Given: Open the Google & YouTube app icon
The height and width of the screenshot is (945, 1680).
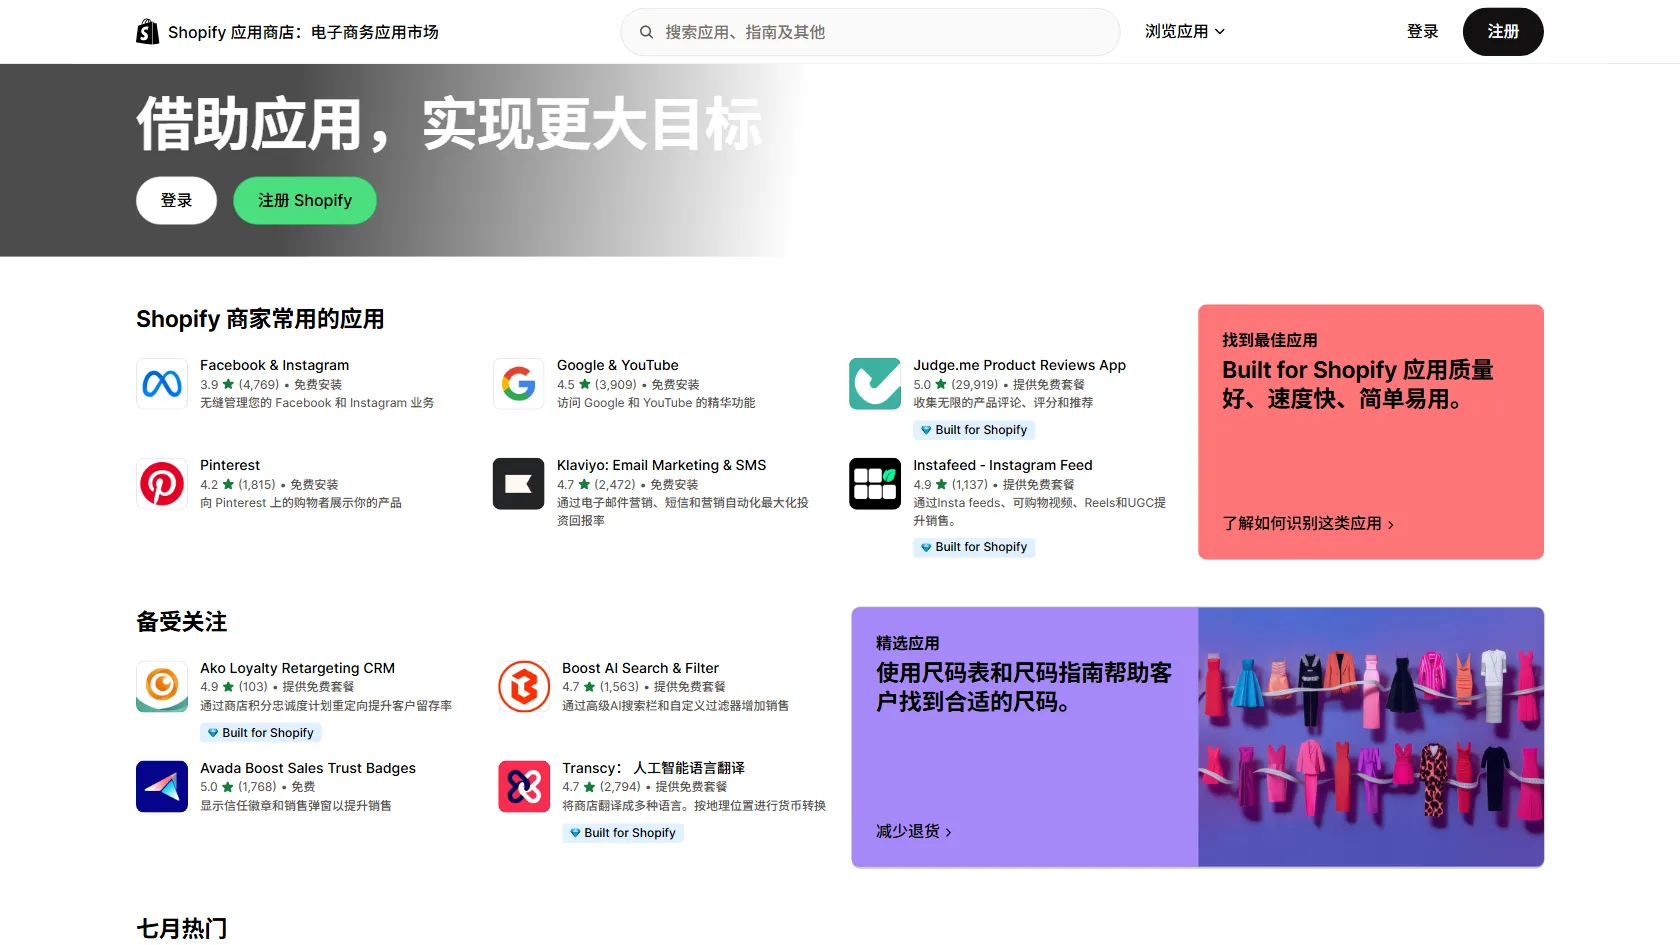Looking at the screenshot, I should coord(519,384).
